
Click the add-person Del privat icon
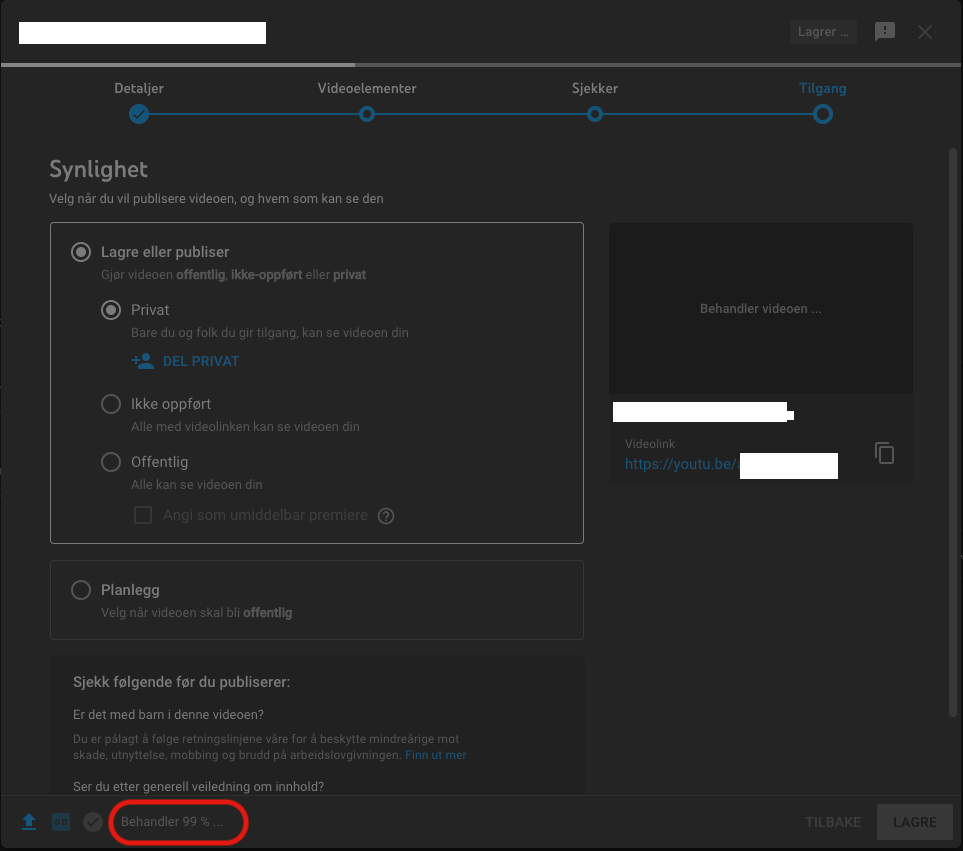142,361
